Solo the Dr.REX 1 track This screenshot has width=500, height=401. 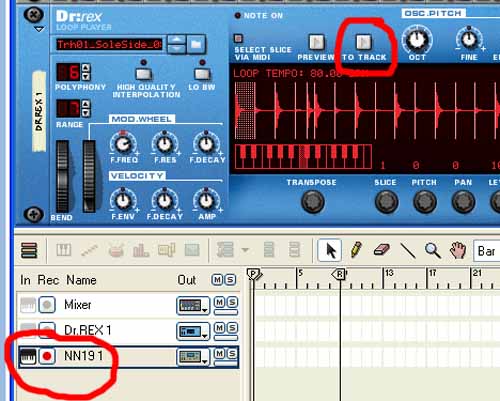[x=232, y=328]
